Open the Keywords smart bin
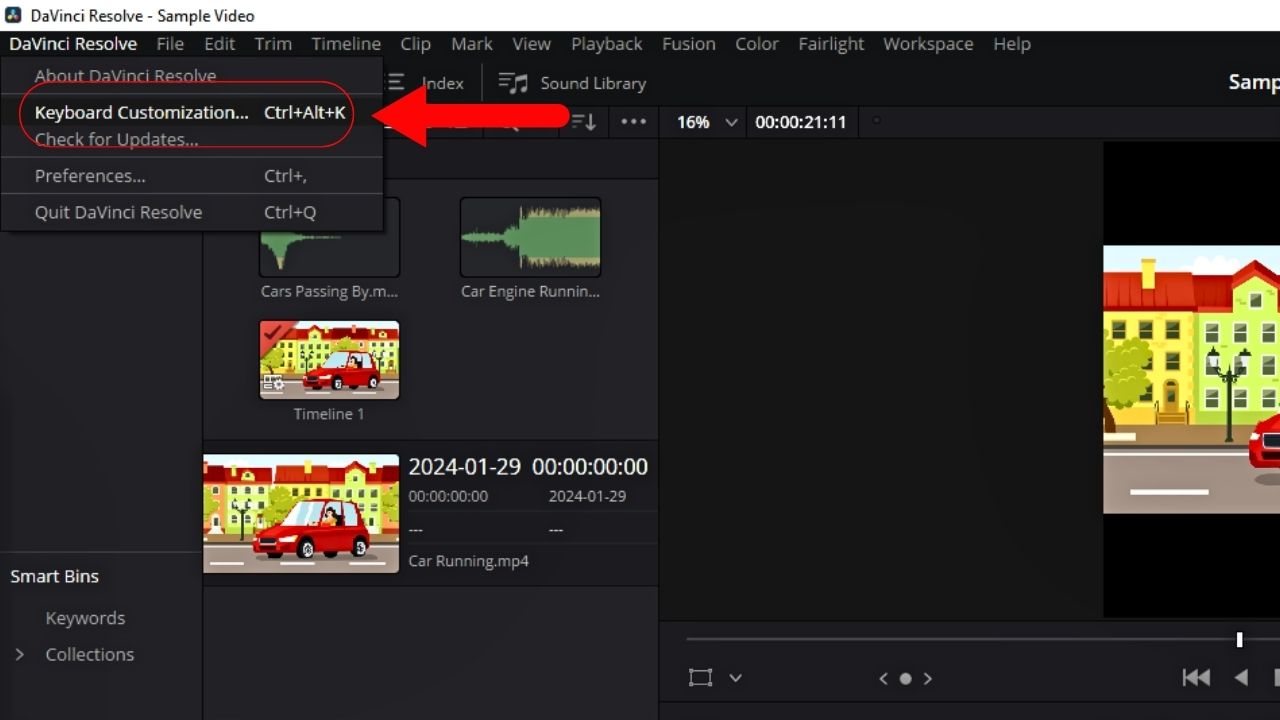 [85, 617]
